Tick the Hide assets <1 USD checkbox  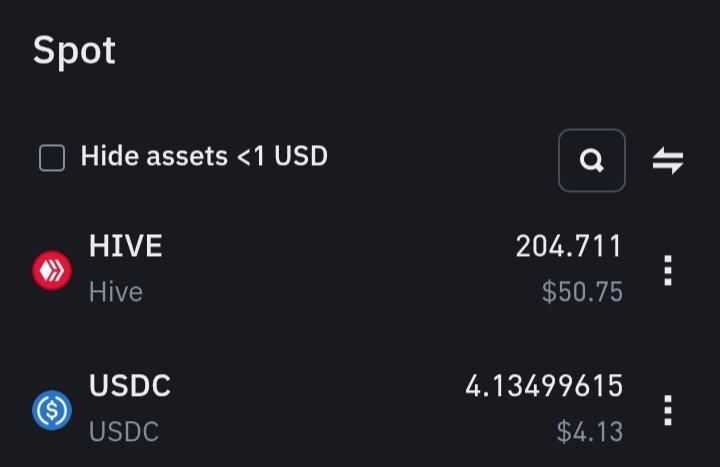click(x=52, y=158)
